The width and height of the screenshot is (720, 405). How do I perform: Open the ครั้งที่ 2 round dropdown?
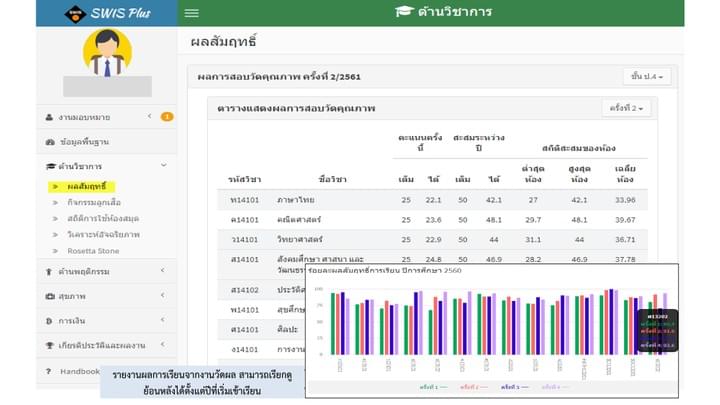[626, 108]
